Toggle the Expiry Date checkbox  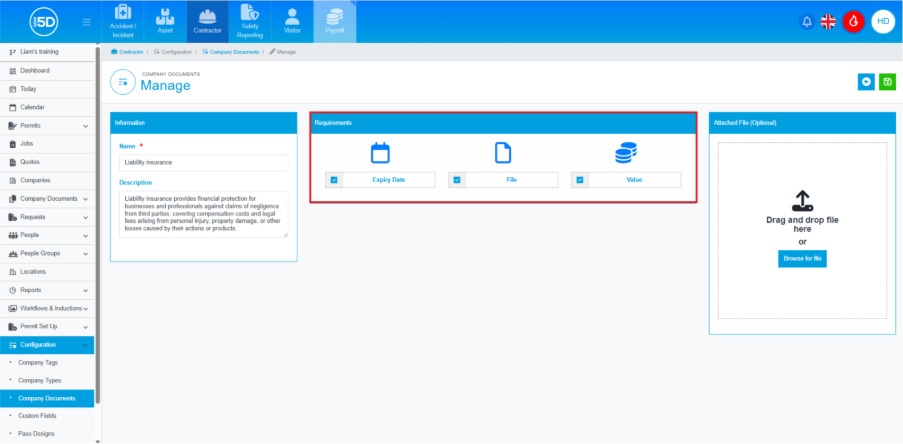334,180
